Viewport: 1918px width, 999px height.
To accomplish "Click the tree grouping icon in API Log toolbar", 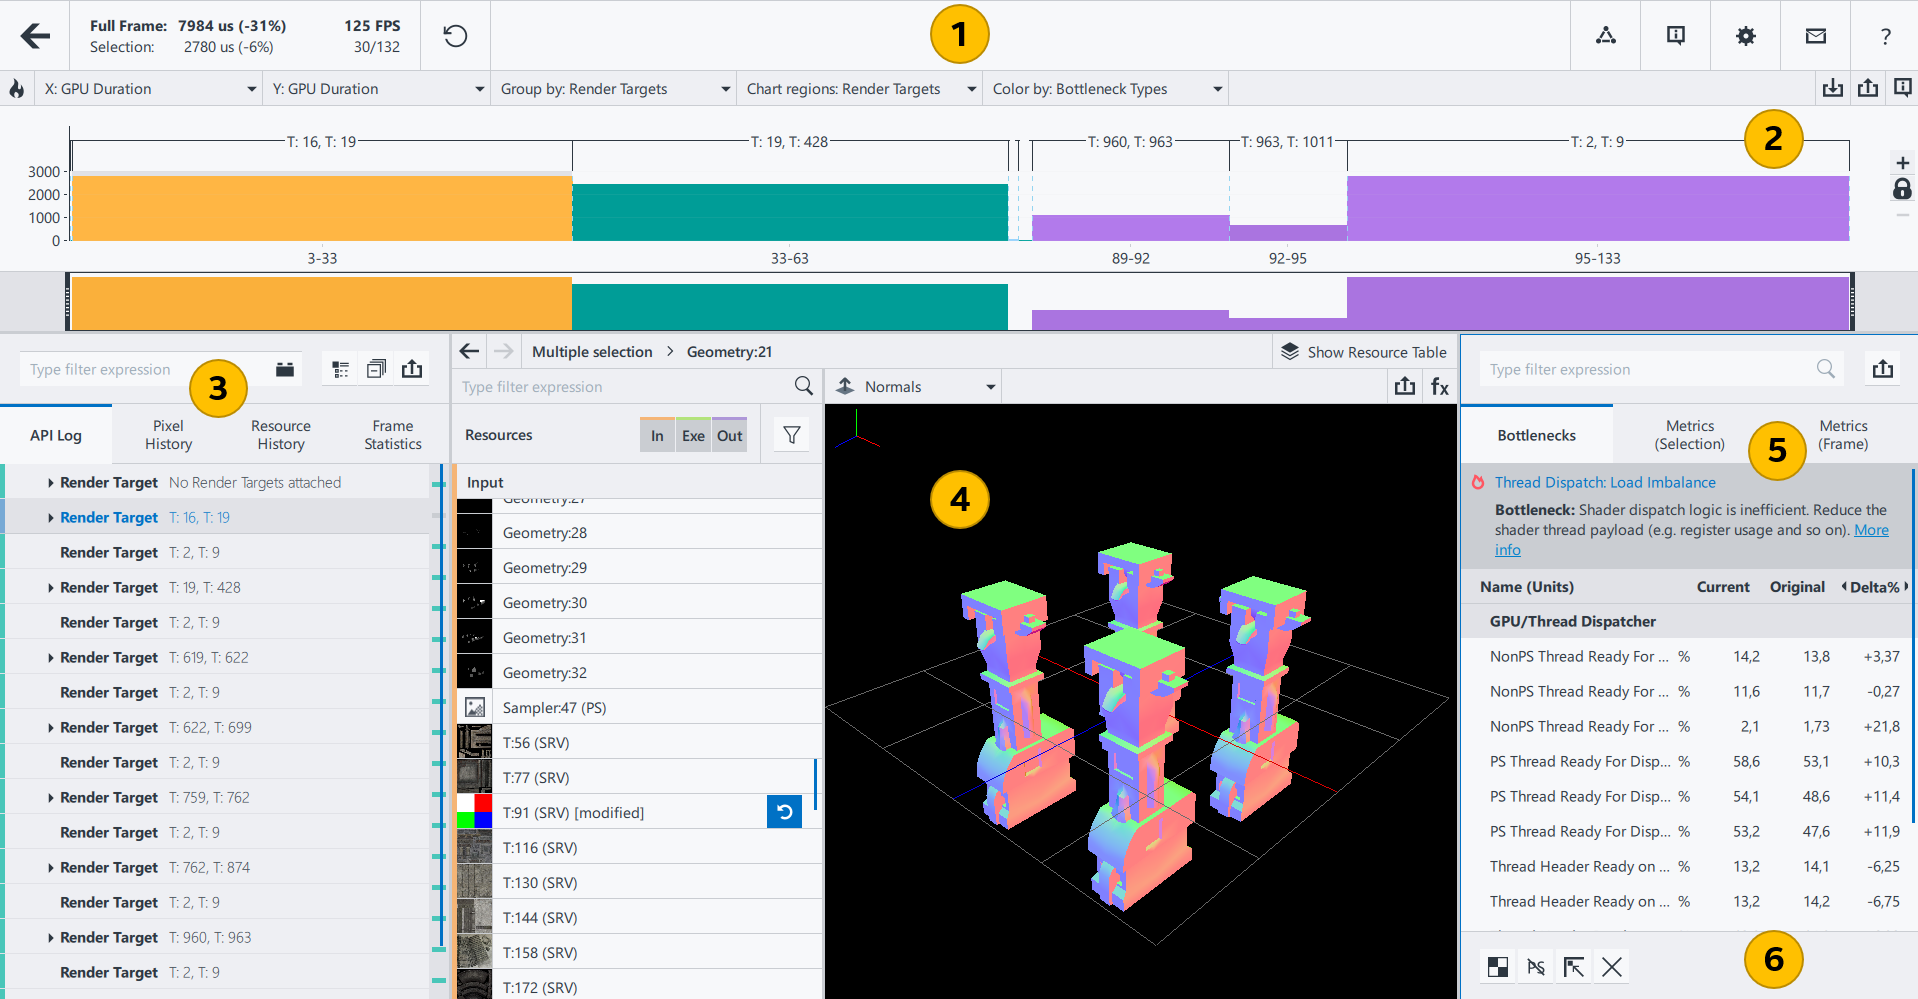I will click(341, 369).
